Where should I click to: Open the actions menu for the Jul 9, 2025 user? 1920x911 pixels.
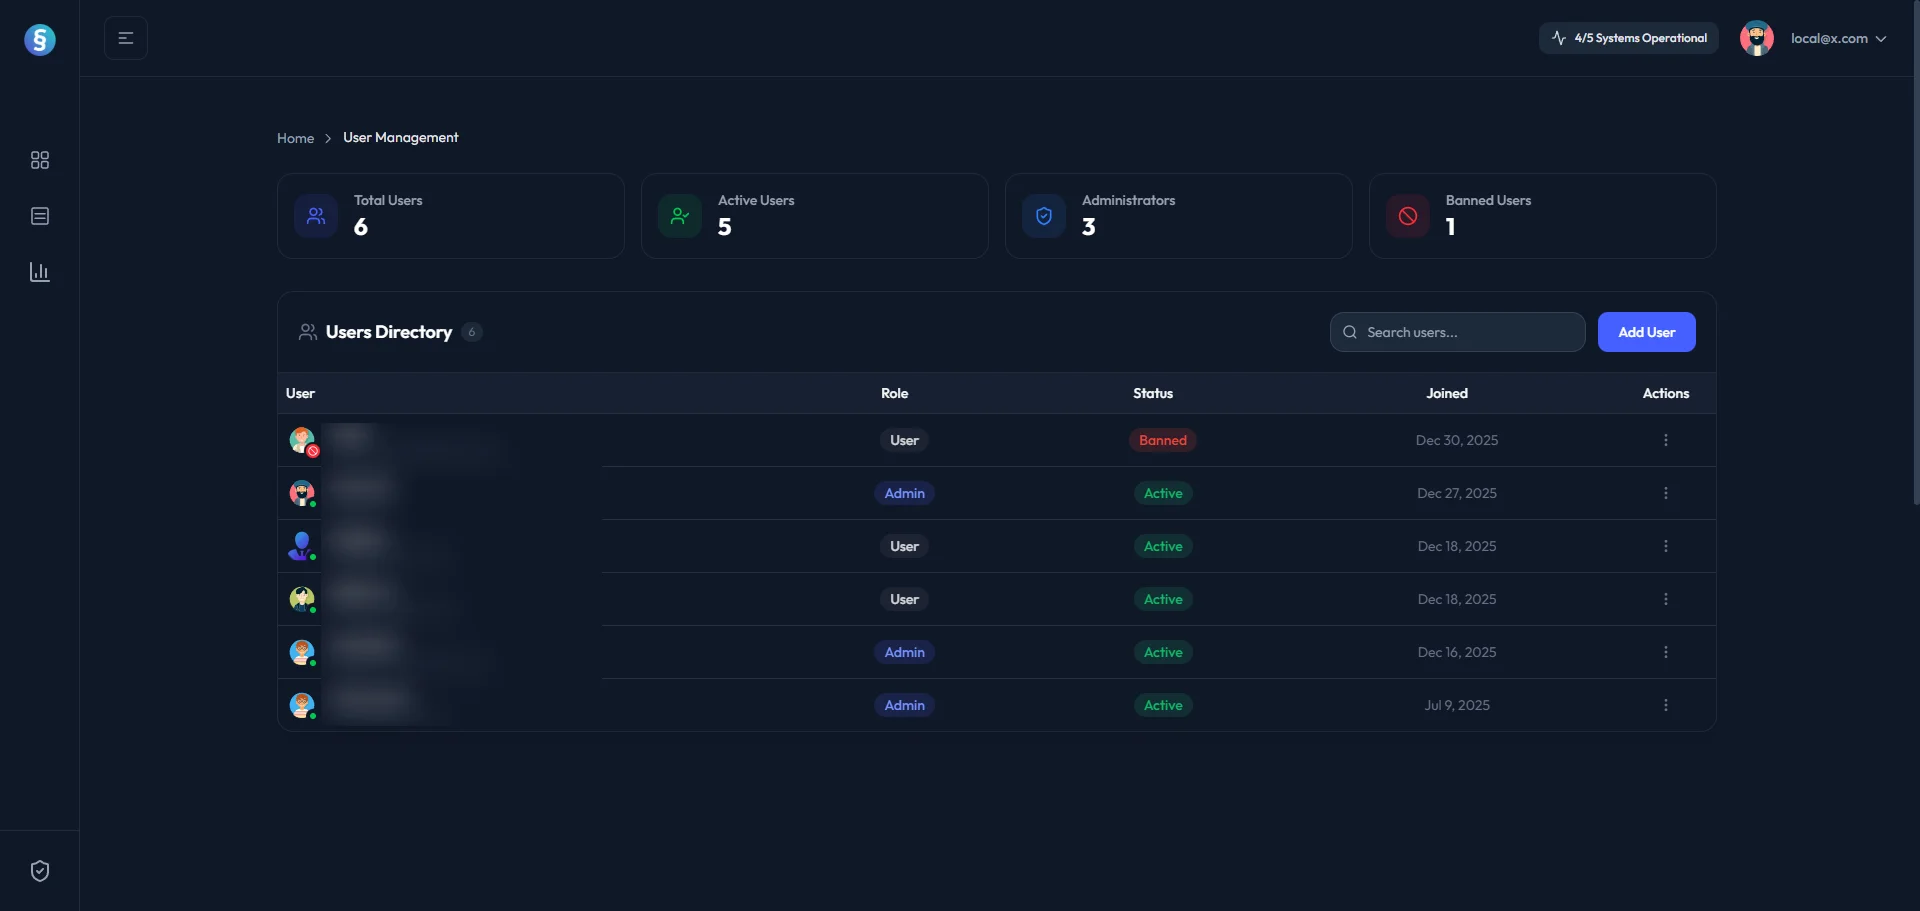pyautogui.click(x=1665, y=705)
